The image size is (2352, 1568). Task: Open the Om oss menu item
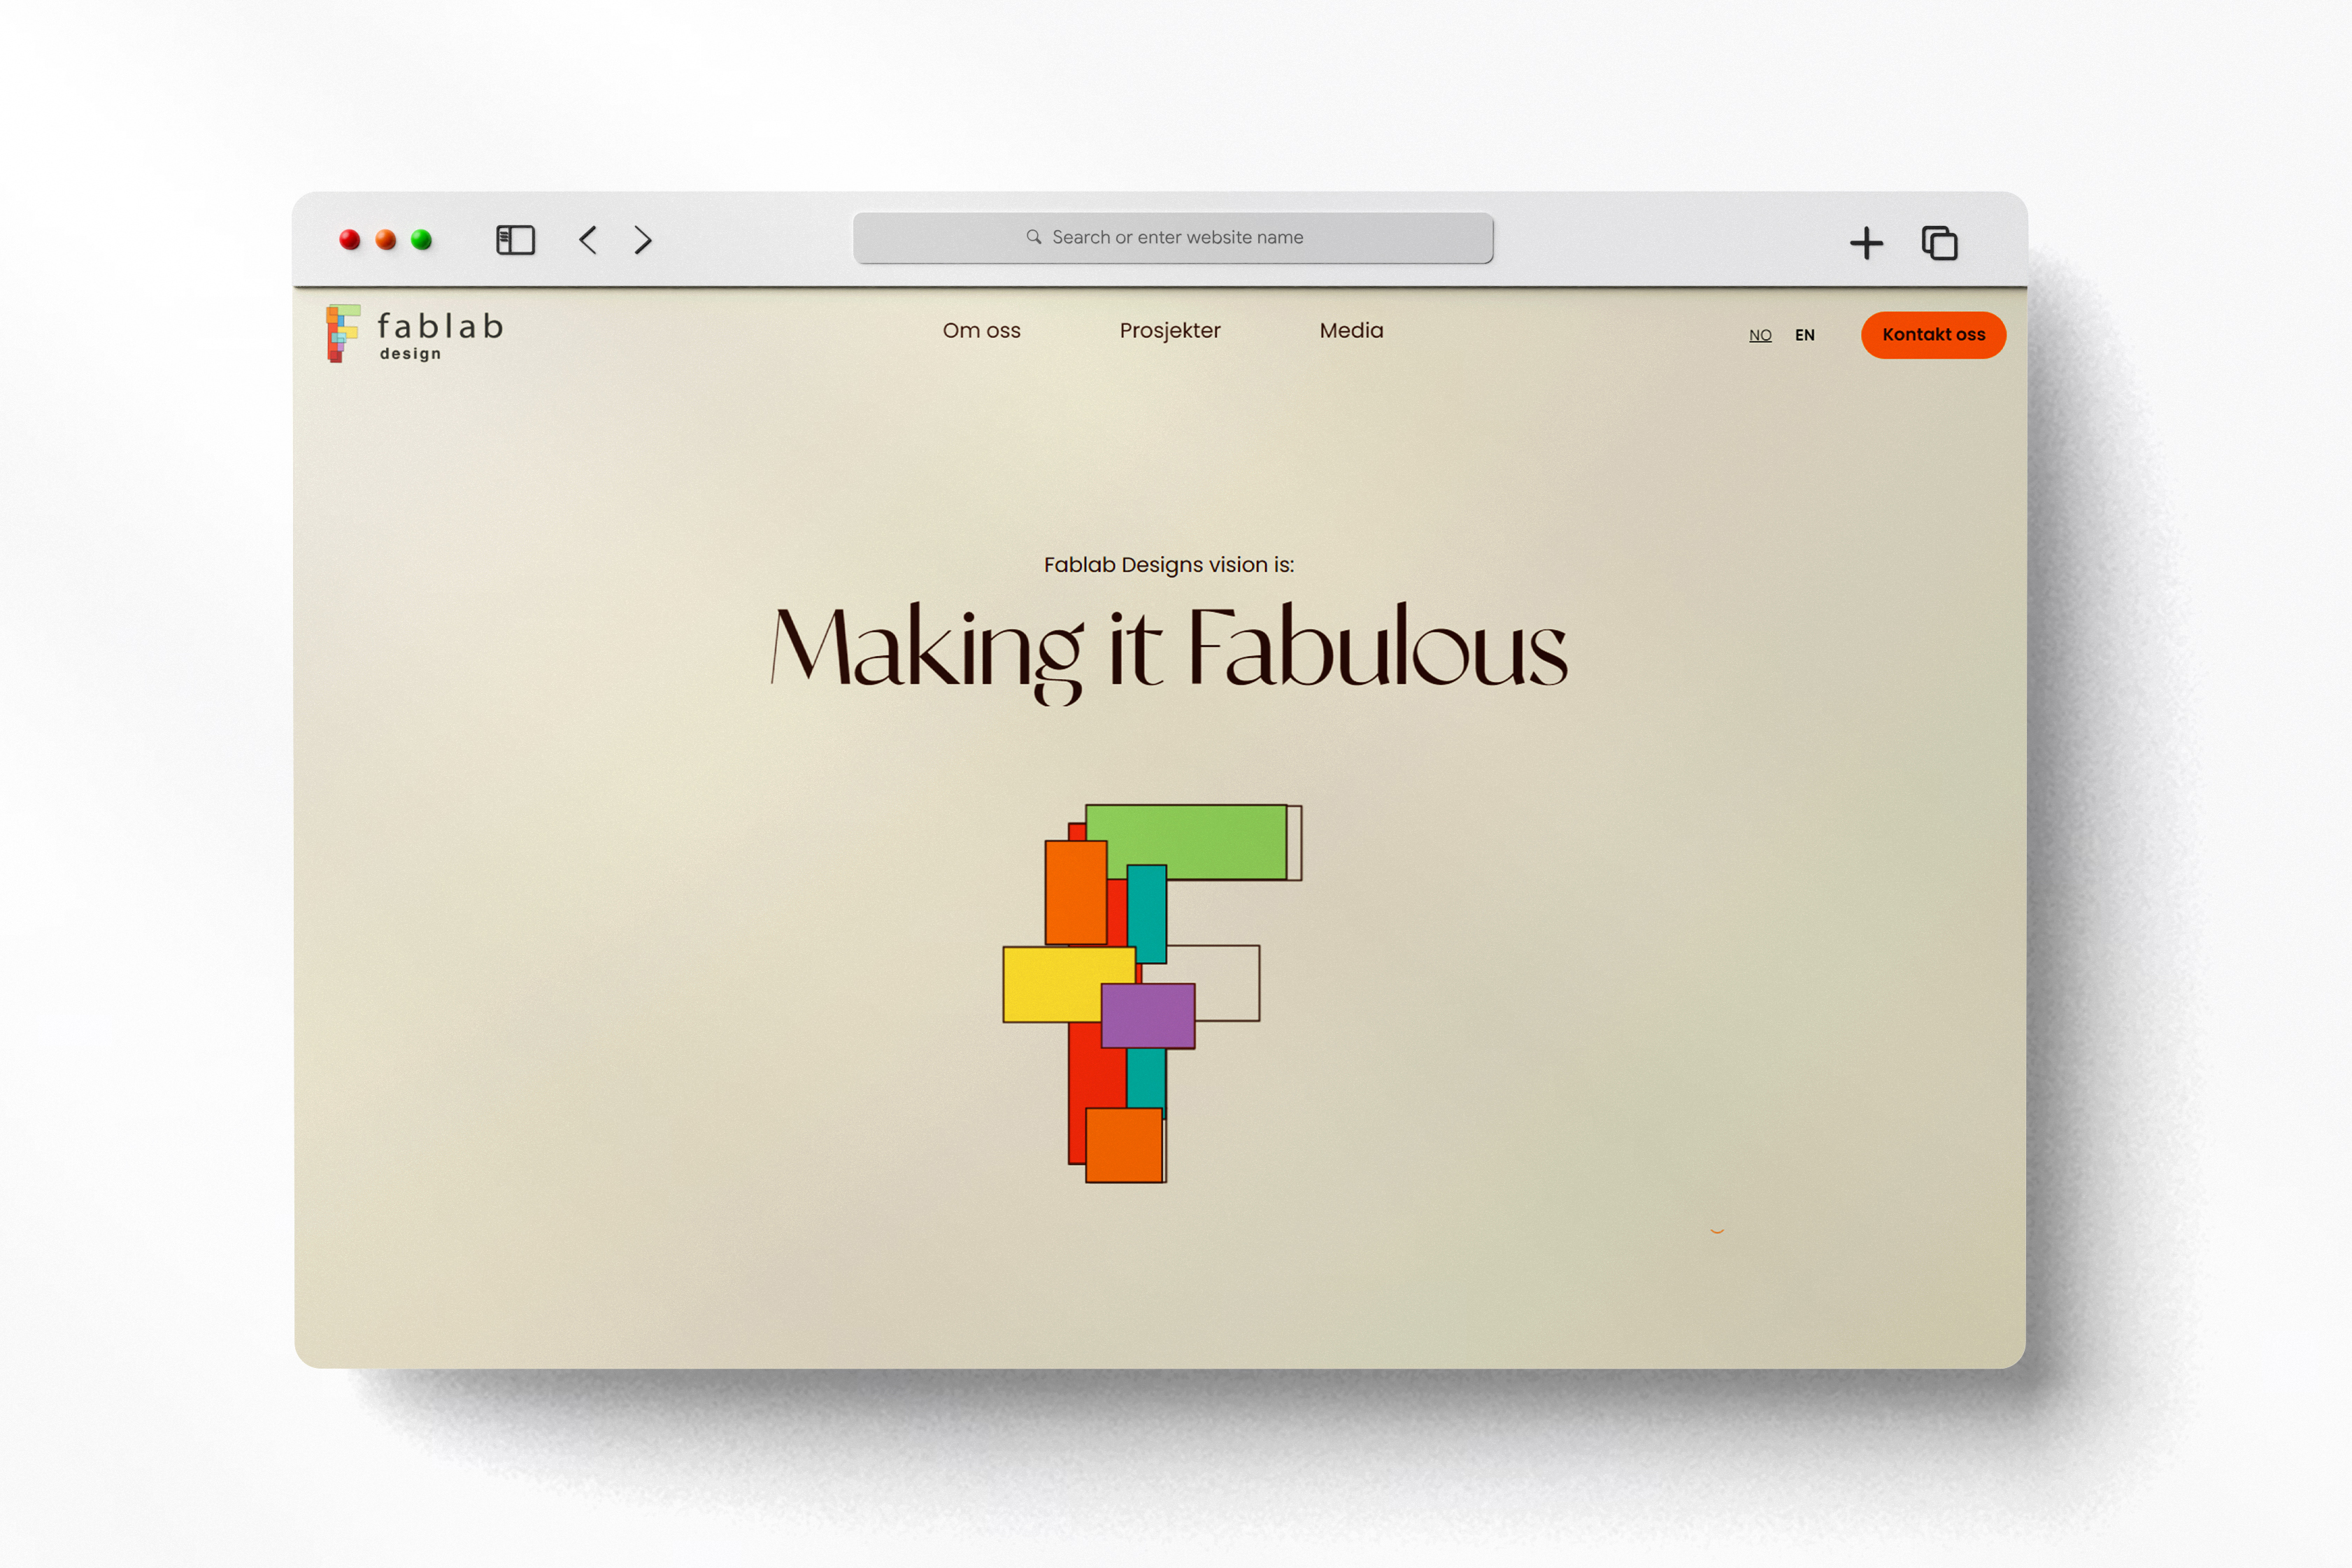click(x=981, y=331)
